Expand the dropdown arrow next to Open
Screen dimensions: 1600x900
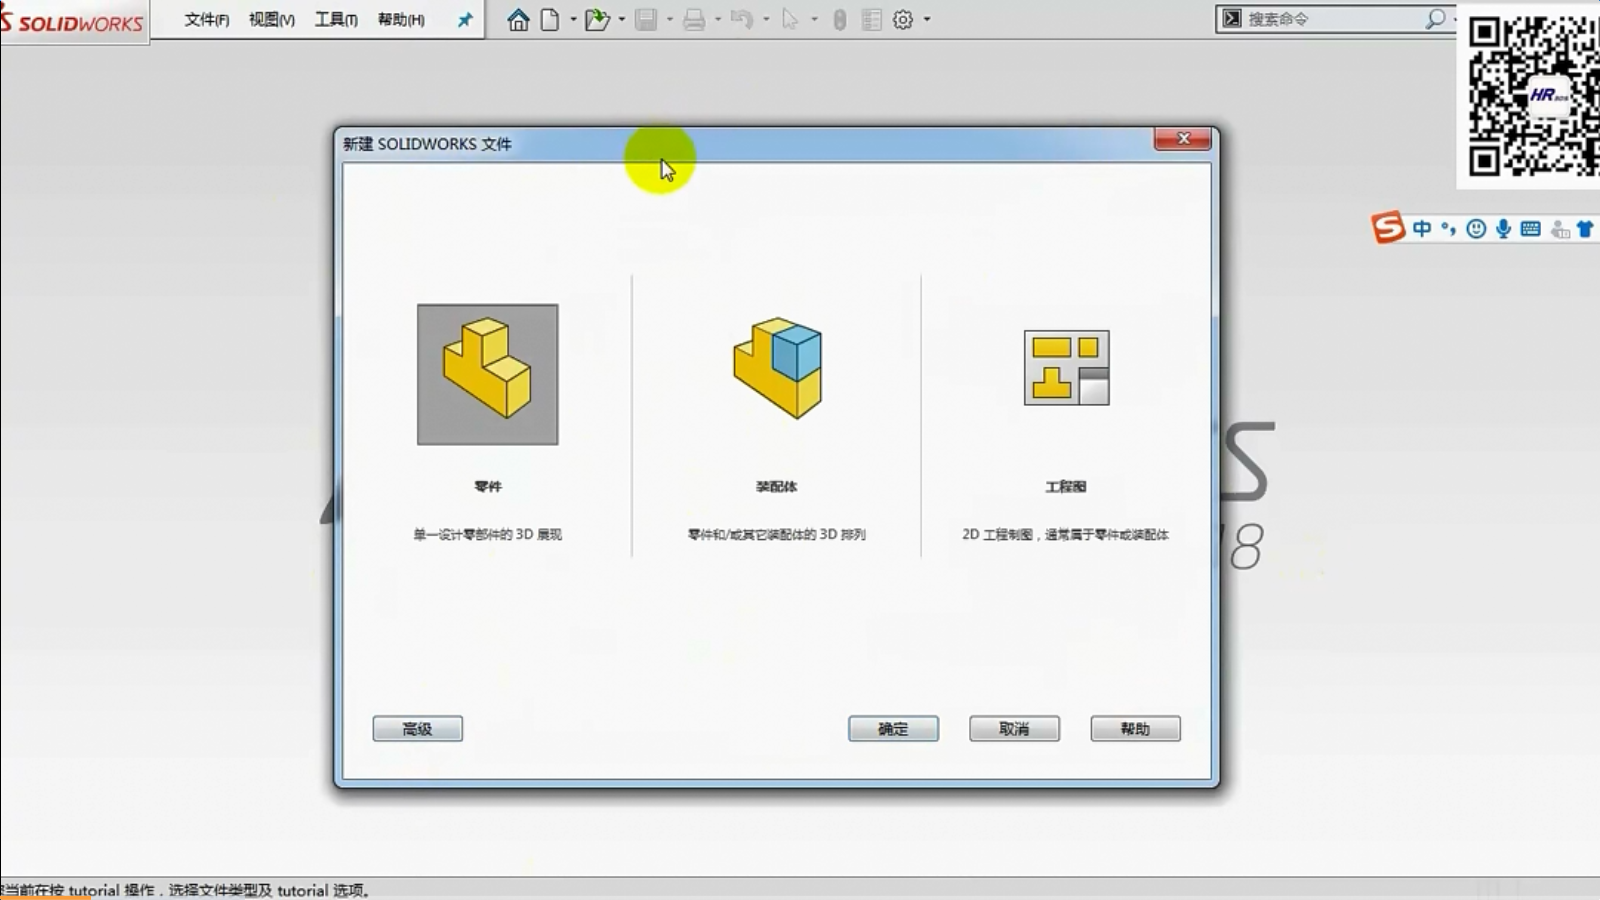622,20
